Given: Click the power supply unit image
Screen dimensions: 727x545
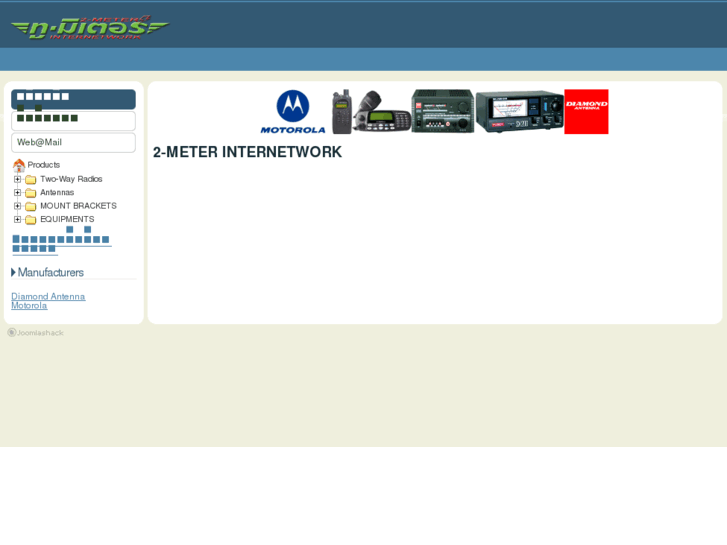Looking at the screenshot, I should (443, 111).
